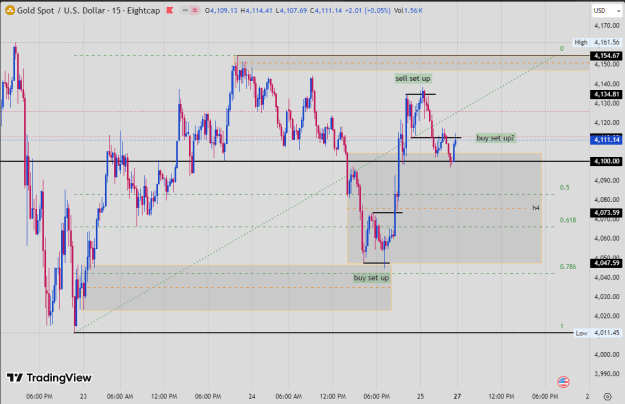Click the 3,990.00 price scale tick
This screenshot has width=625, height=404.
(x=607, y=374)
